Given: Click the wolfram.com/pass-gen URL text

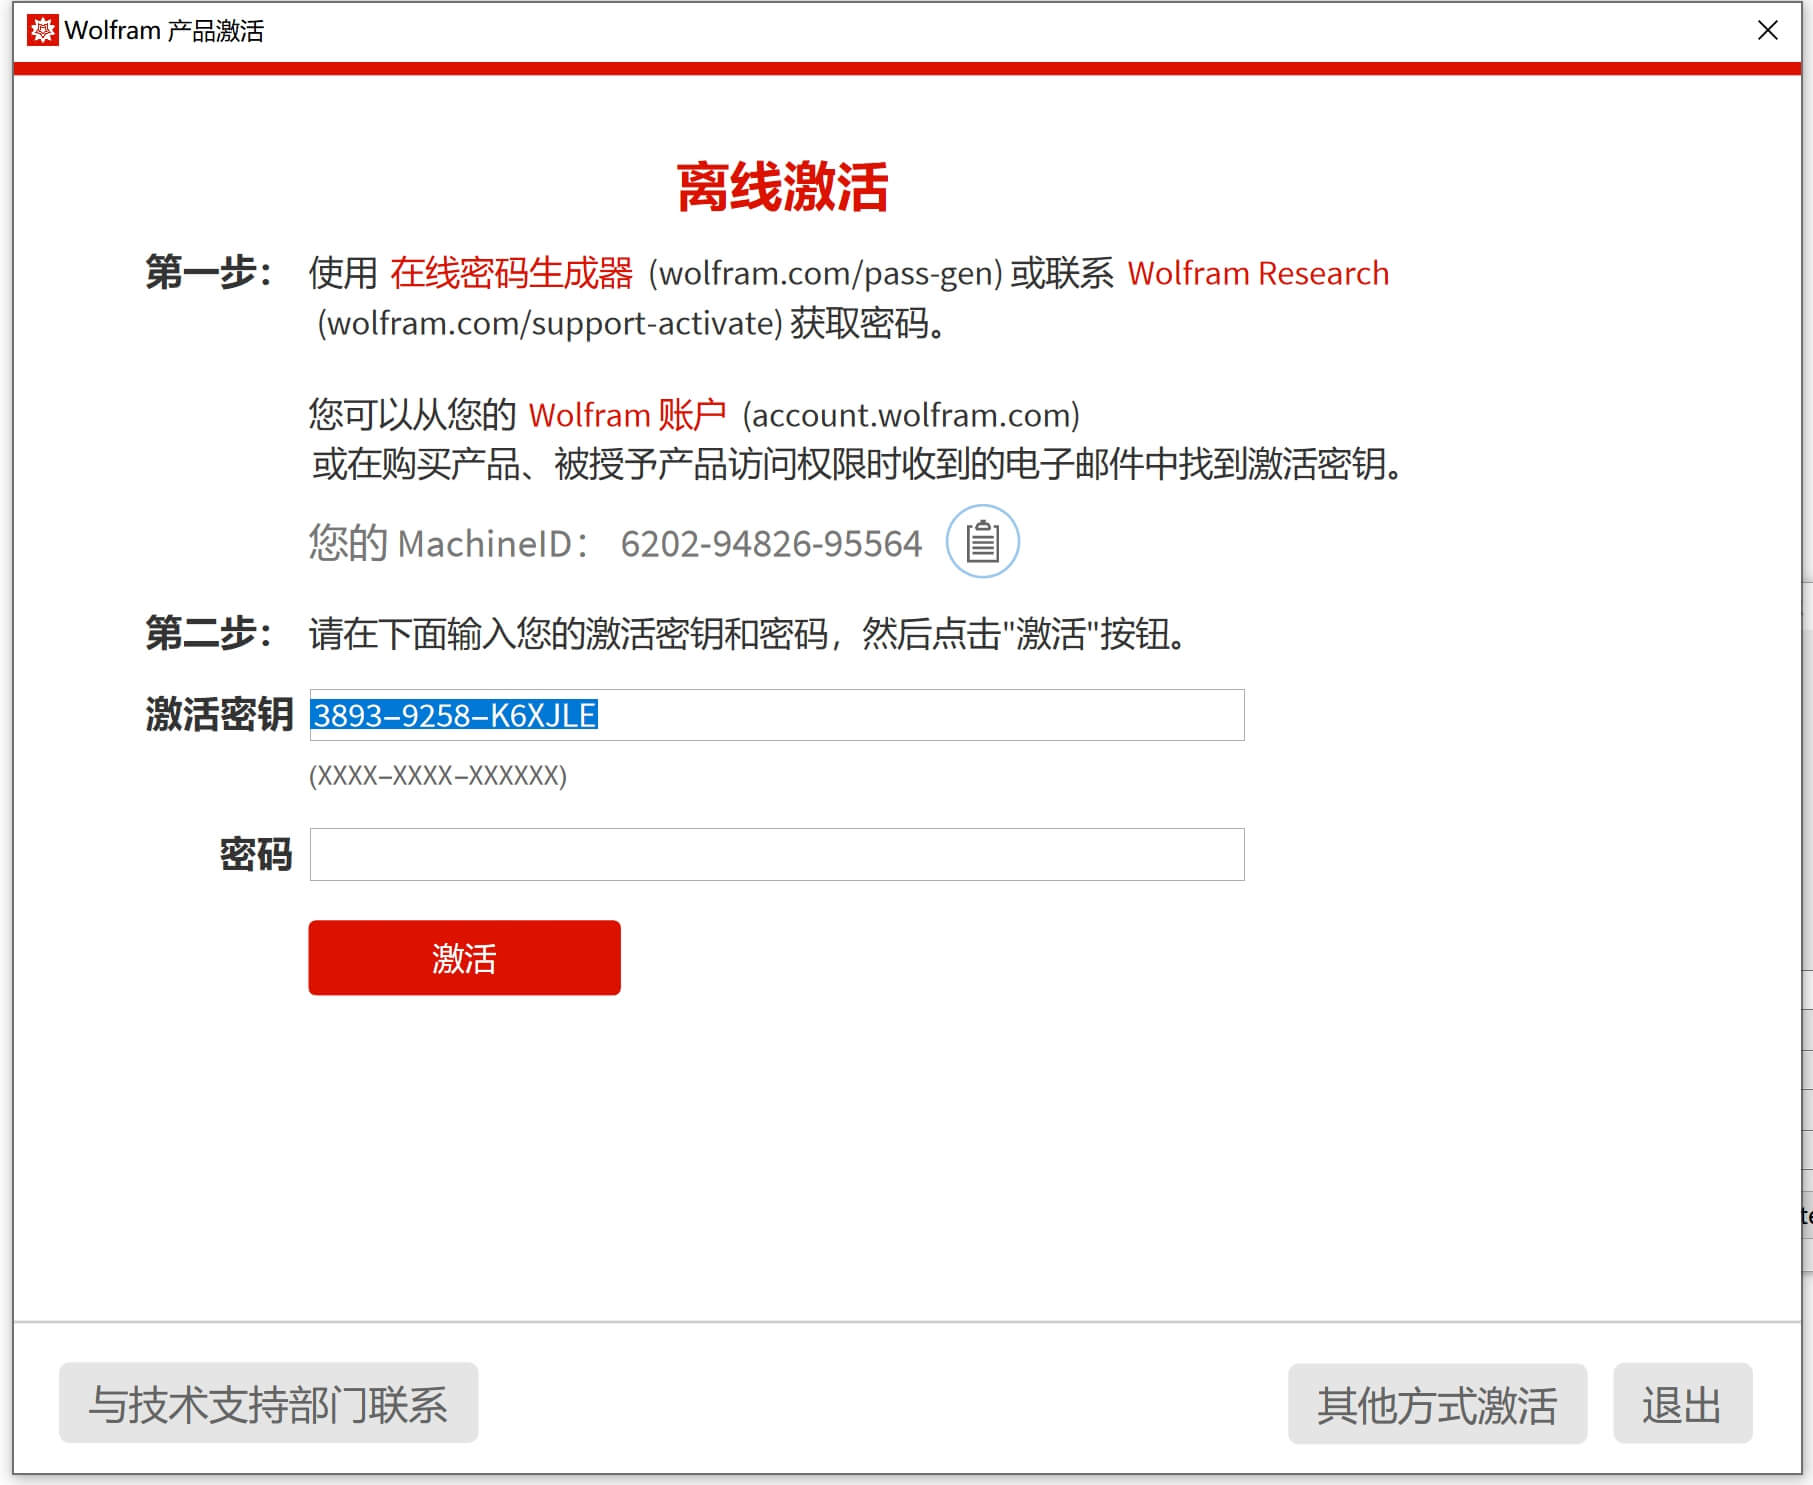Looking at the screenshot, I should click(x=825, y=274).
